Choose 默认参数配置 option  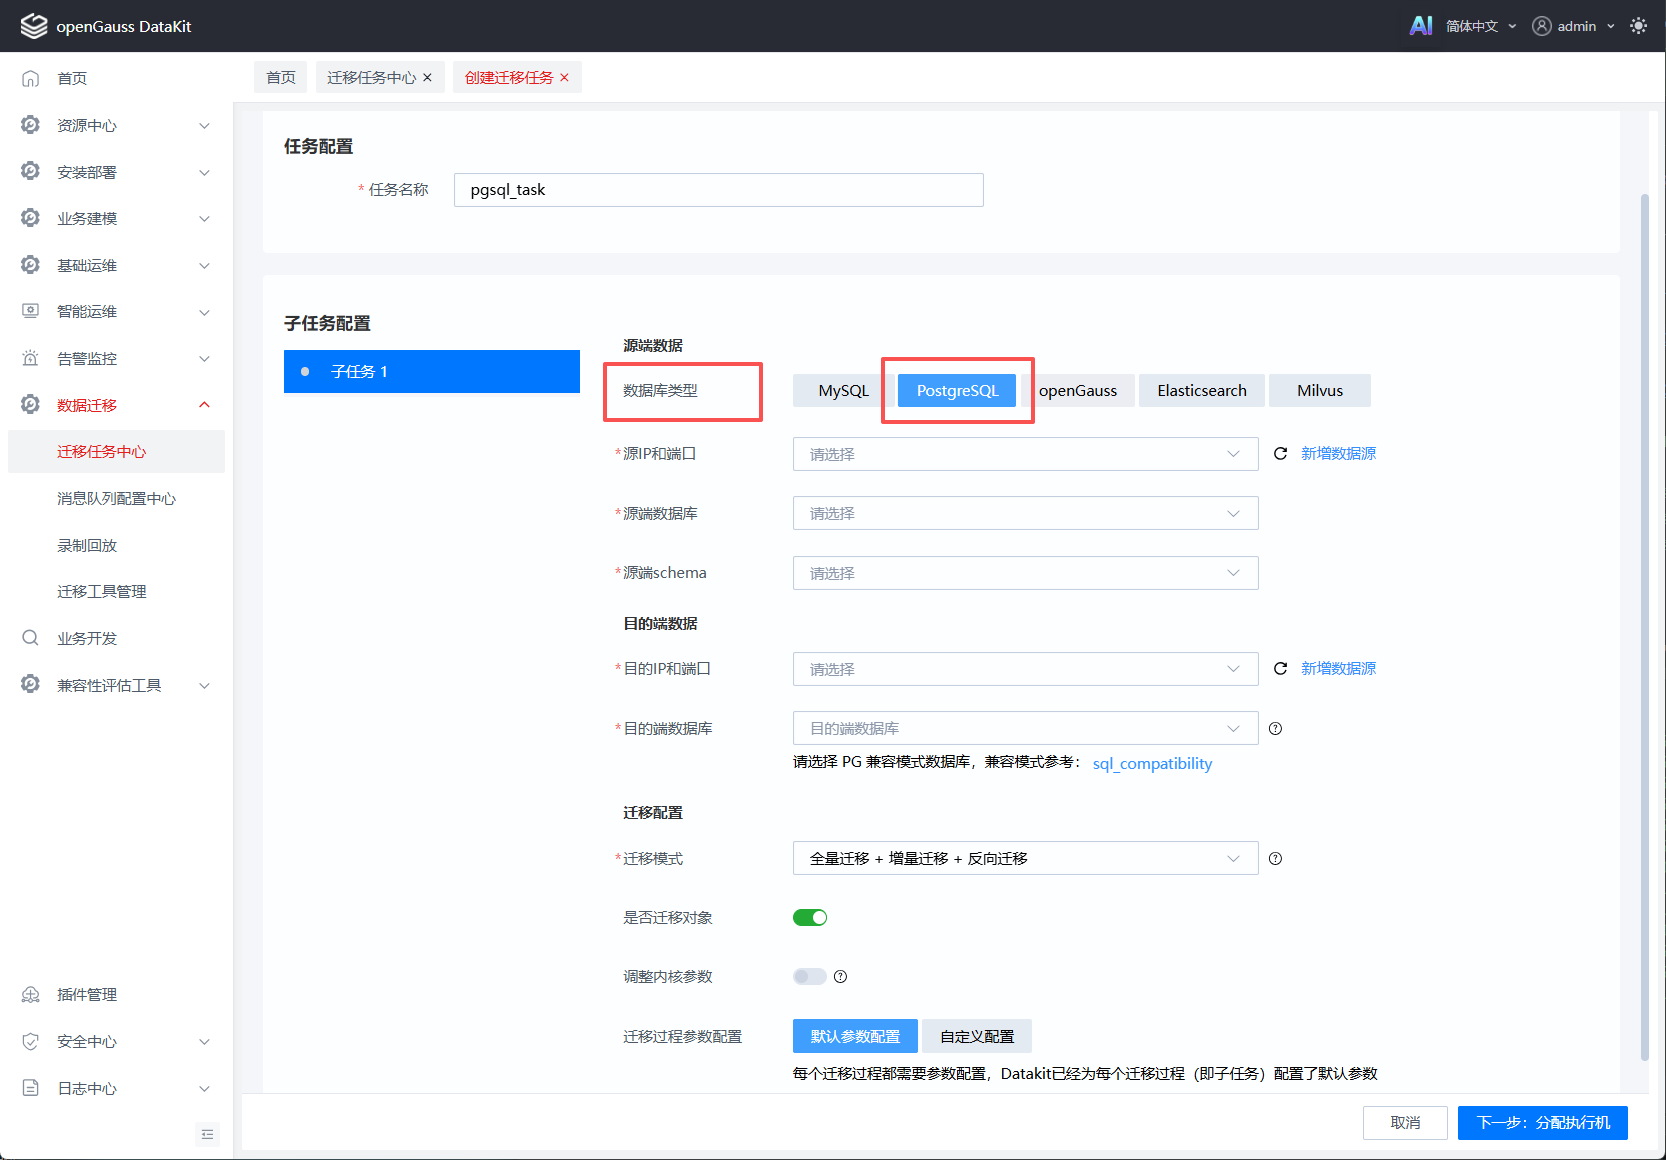[855, 1037]
